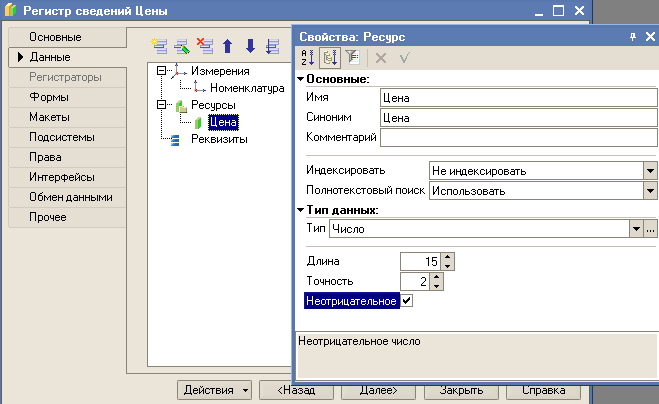Decrease Точность with down spinner

click(x=437, y=286)
